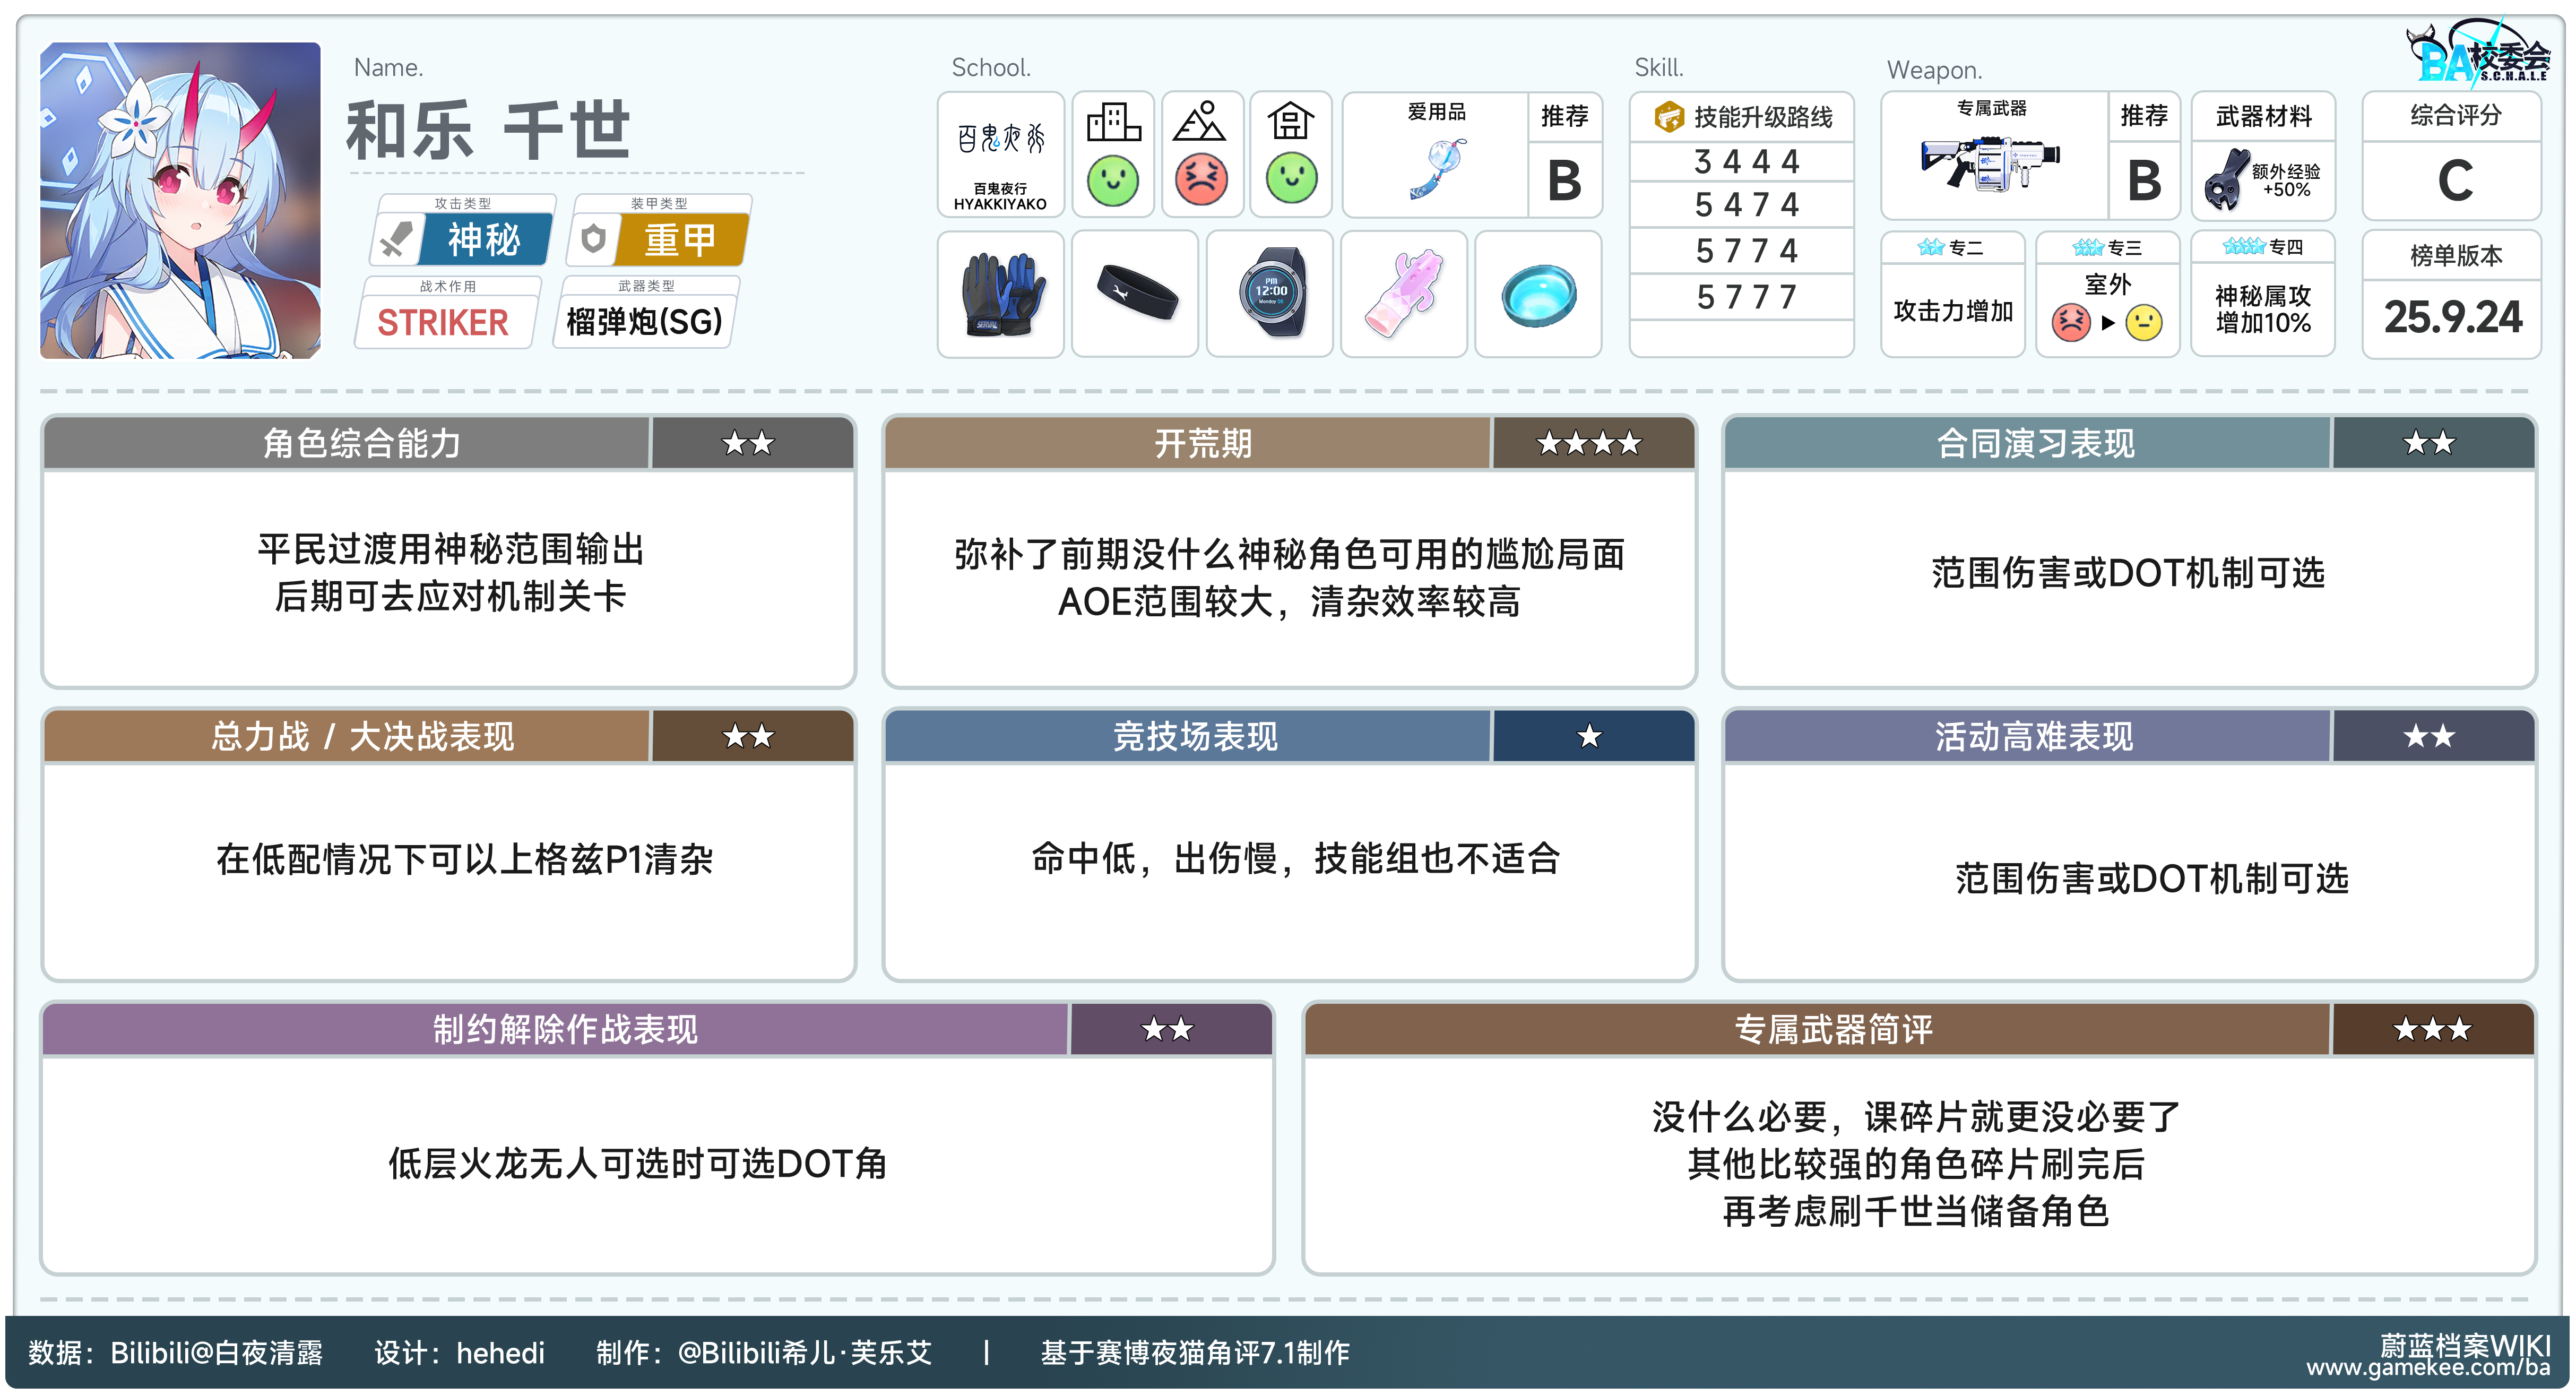Open the www.gamekee.com/ba wiki link
This screenshot has width=2576, height=1395.
coord(2427,1367)
